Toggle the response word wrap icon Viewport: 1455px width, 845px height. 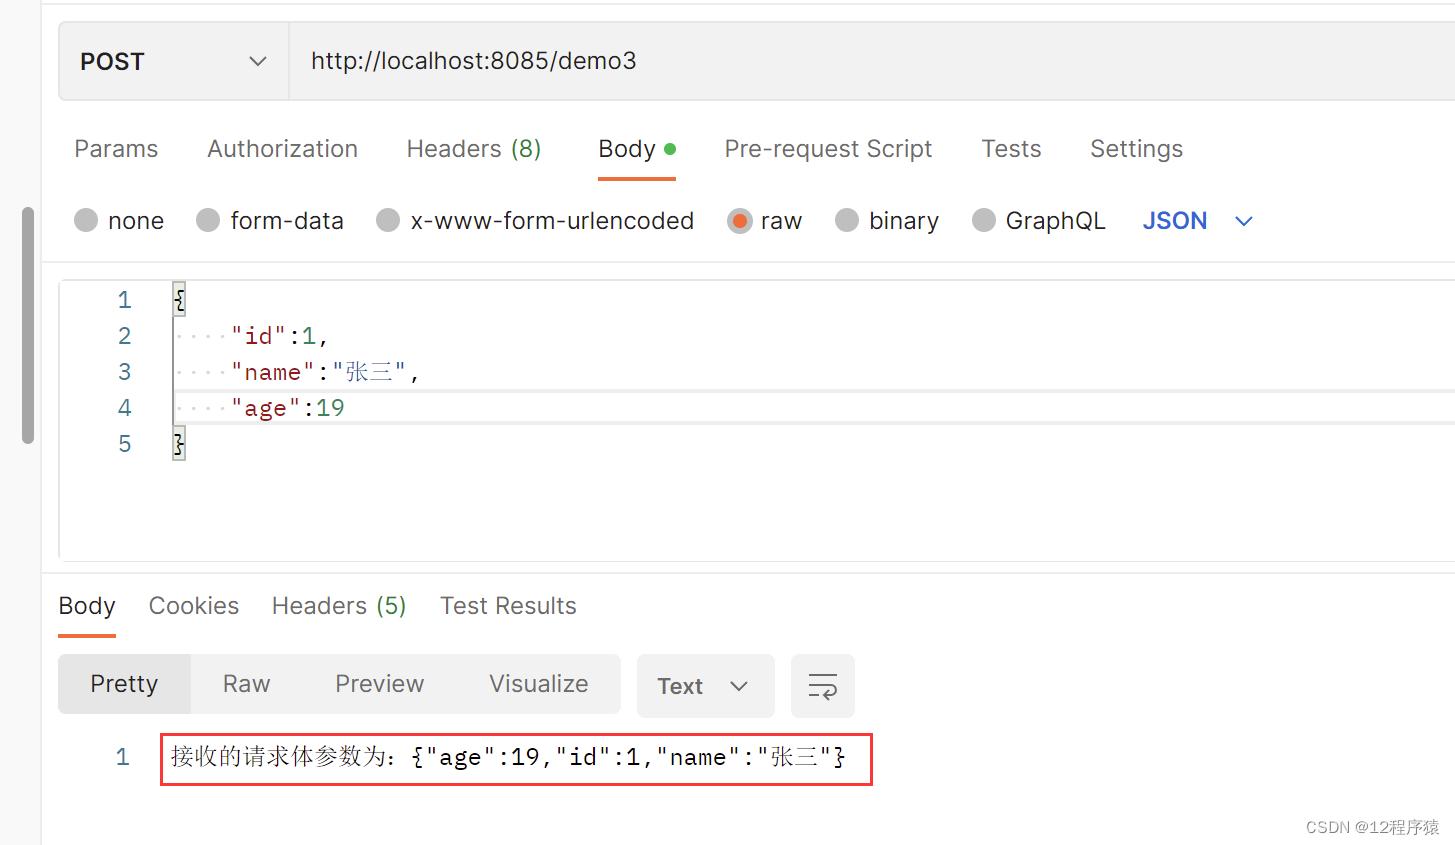point(822,686)
